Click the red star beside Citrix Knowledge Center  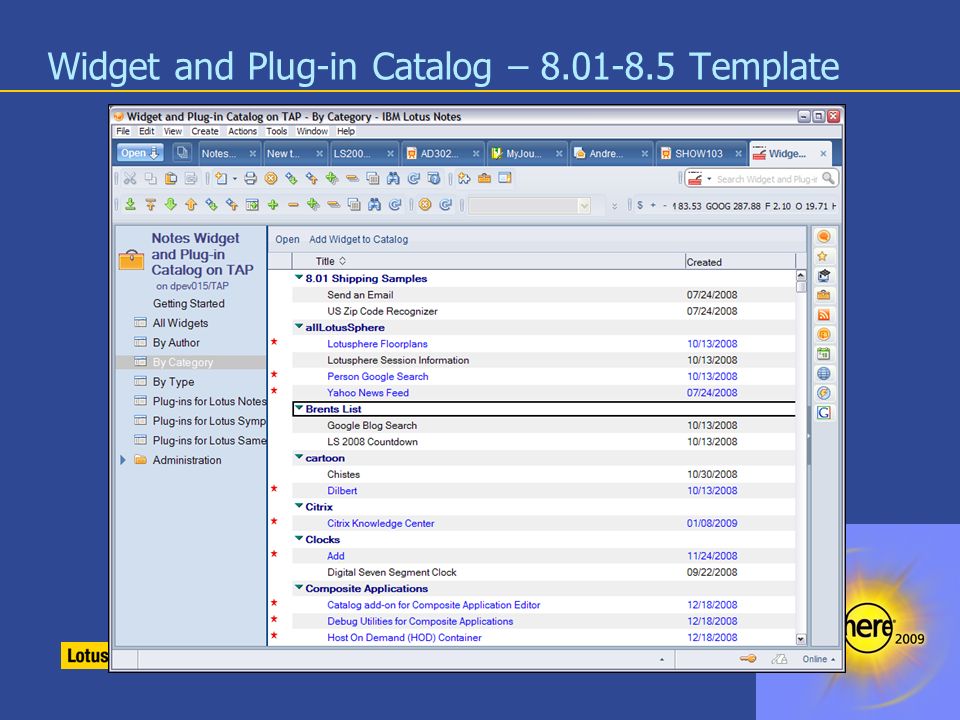[274, 521]
